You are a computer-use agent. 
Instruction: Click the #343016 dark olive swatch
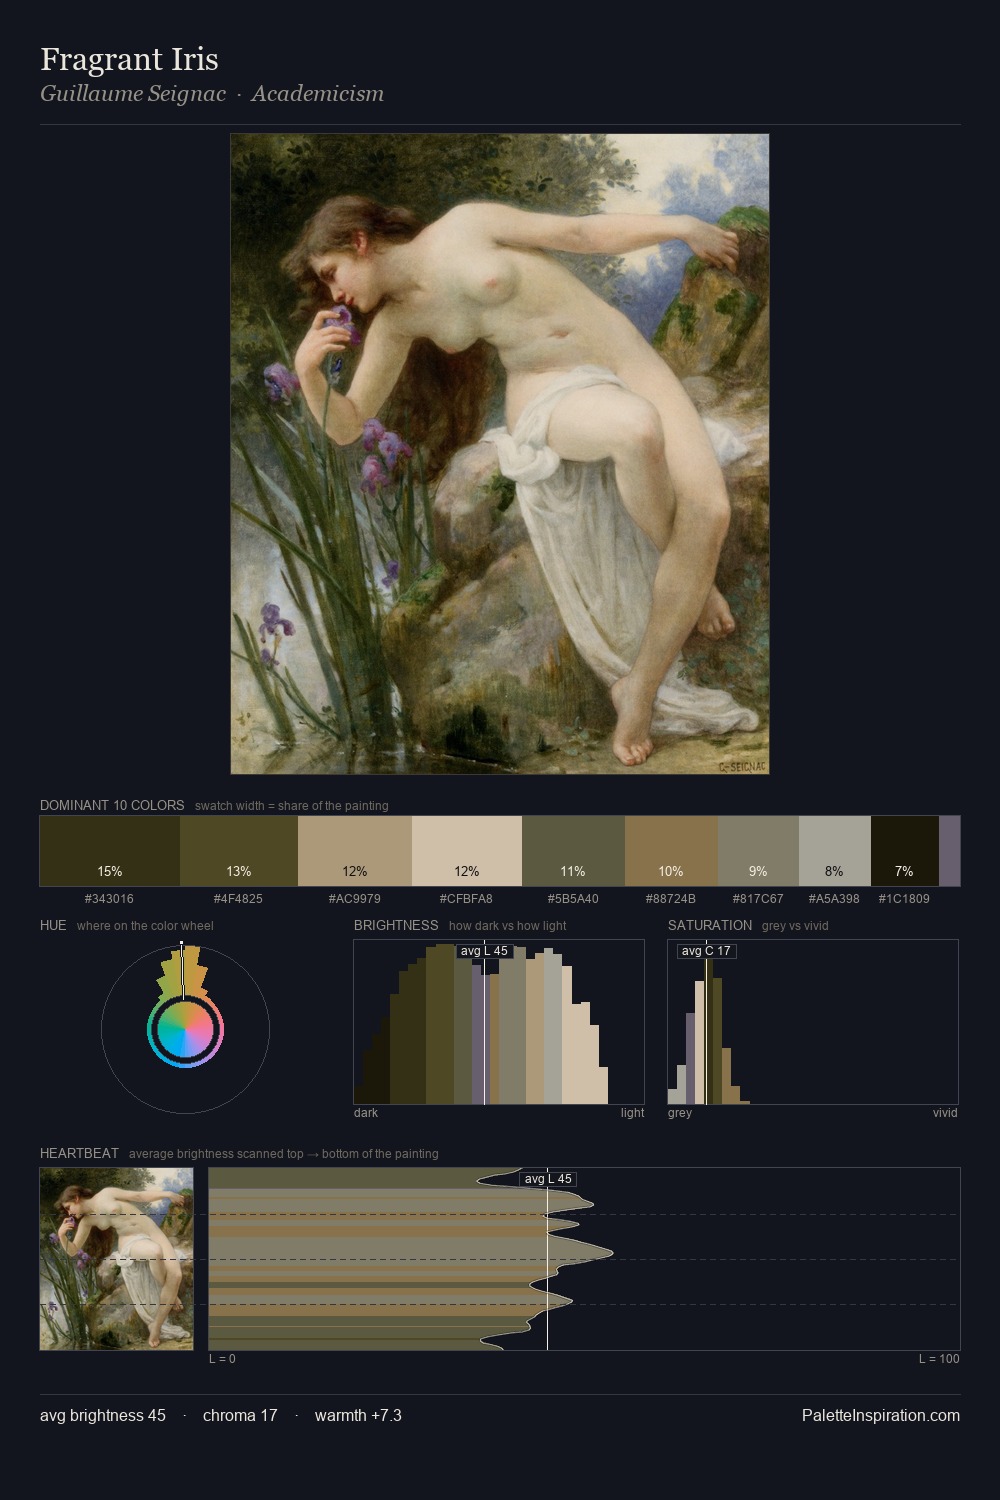click(x=110, y=851)
